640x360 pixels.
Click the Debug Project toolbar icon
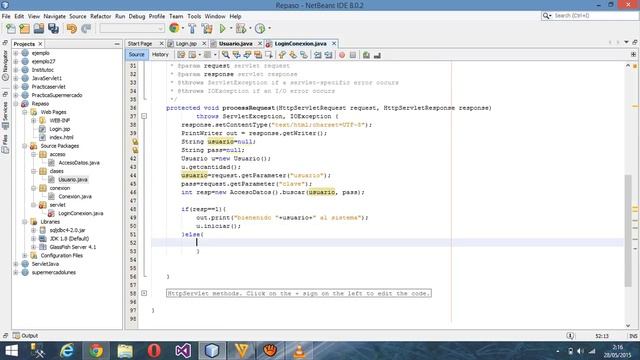point(240,28)
